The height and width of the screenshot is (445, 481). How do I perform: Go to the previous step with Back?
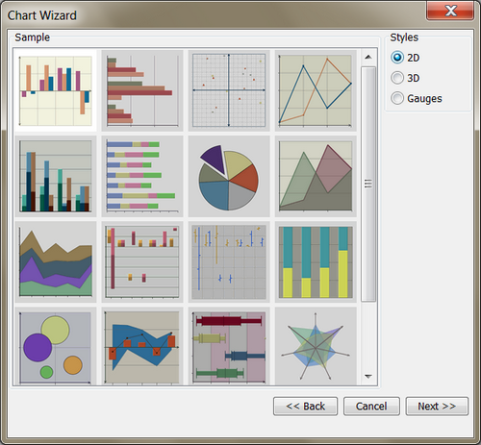305,406
